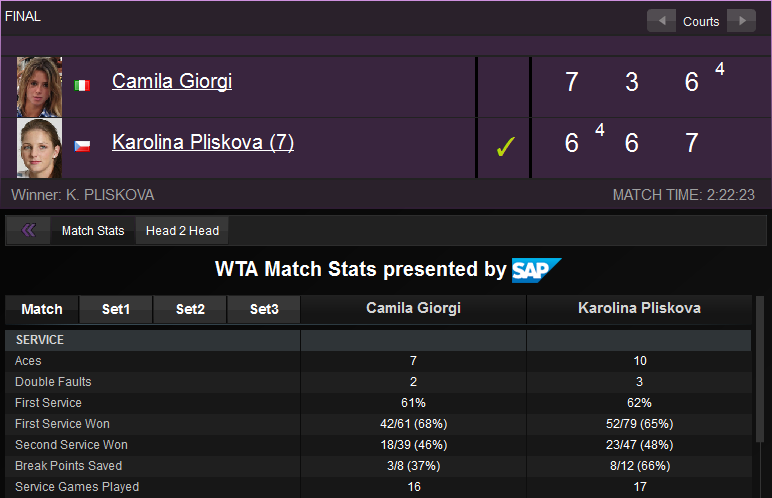The image size is (772, 498).
Task: Select the Match stats tab
Action: point(42,309)
